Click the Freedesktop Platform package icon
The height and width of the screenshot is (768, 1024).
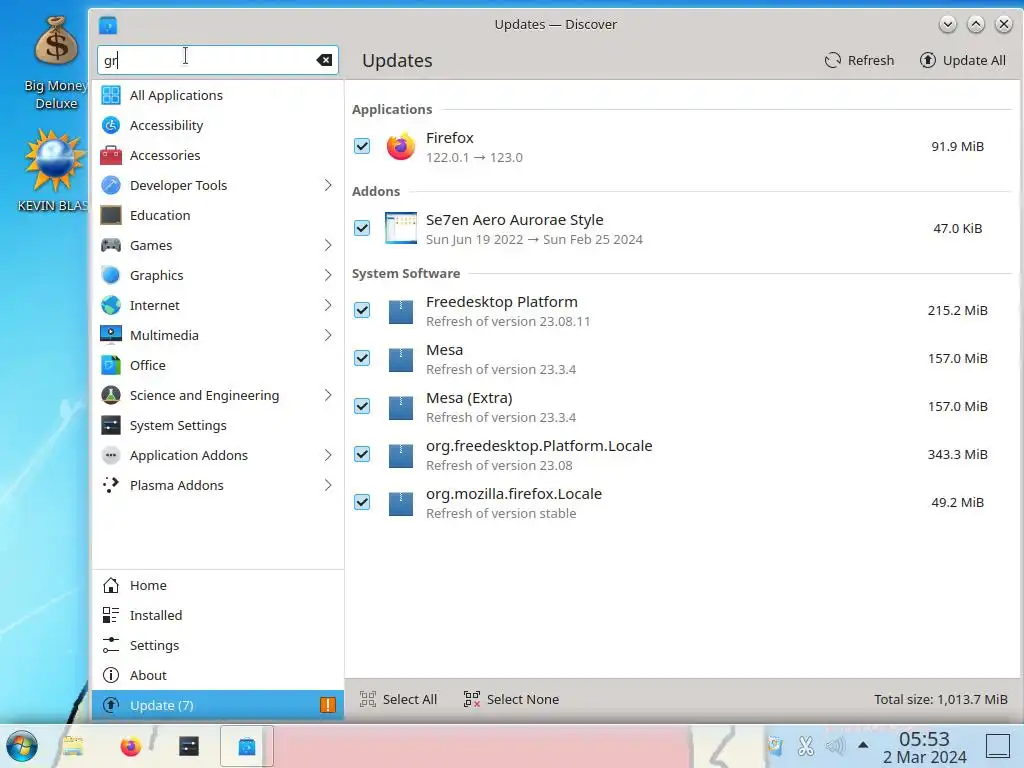[400, 311]
